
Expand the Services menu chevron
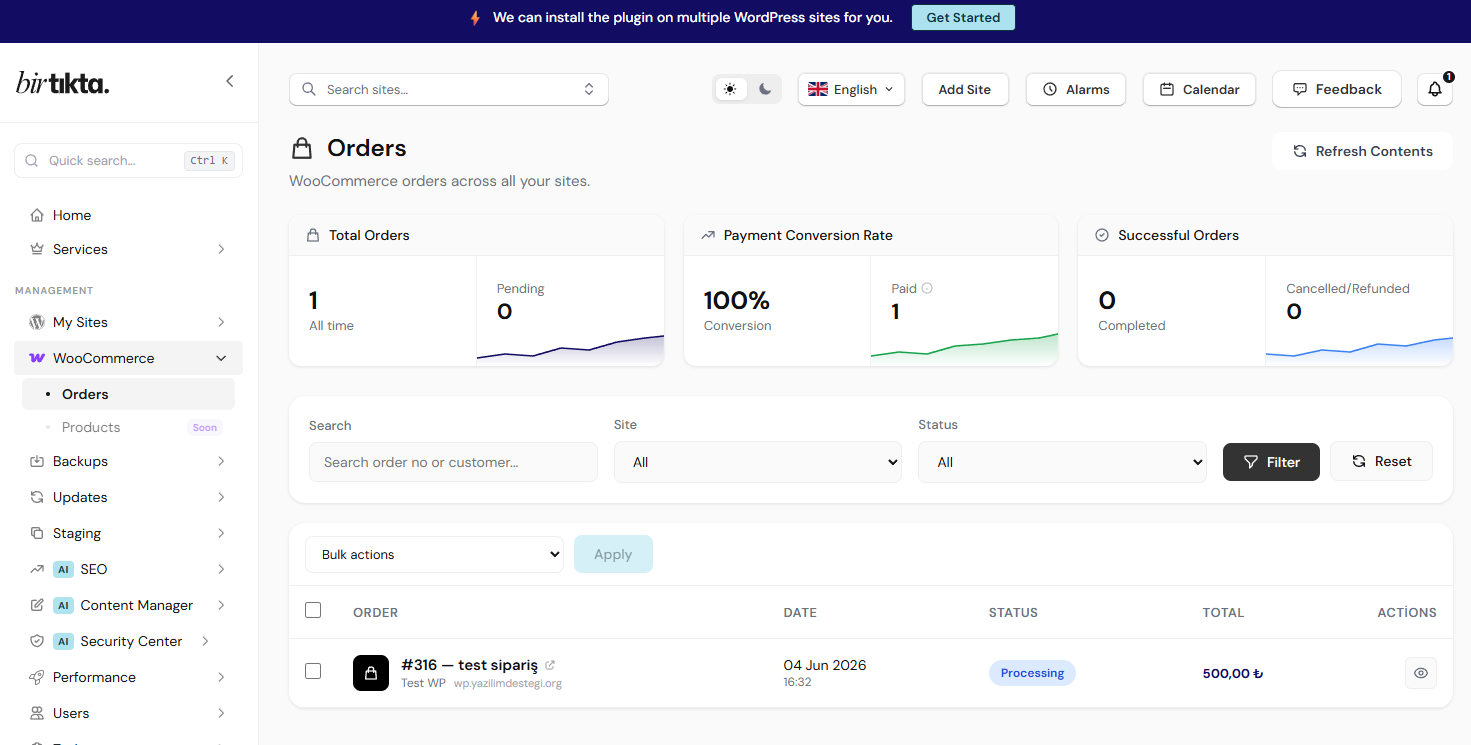pos(221,249)
